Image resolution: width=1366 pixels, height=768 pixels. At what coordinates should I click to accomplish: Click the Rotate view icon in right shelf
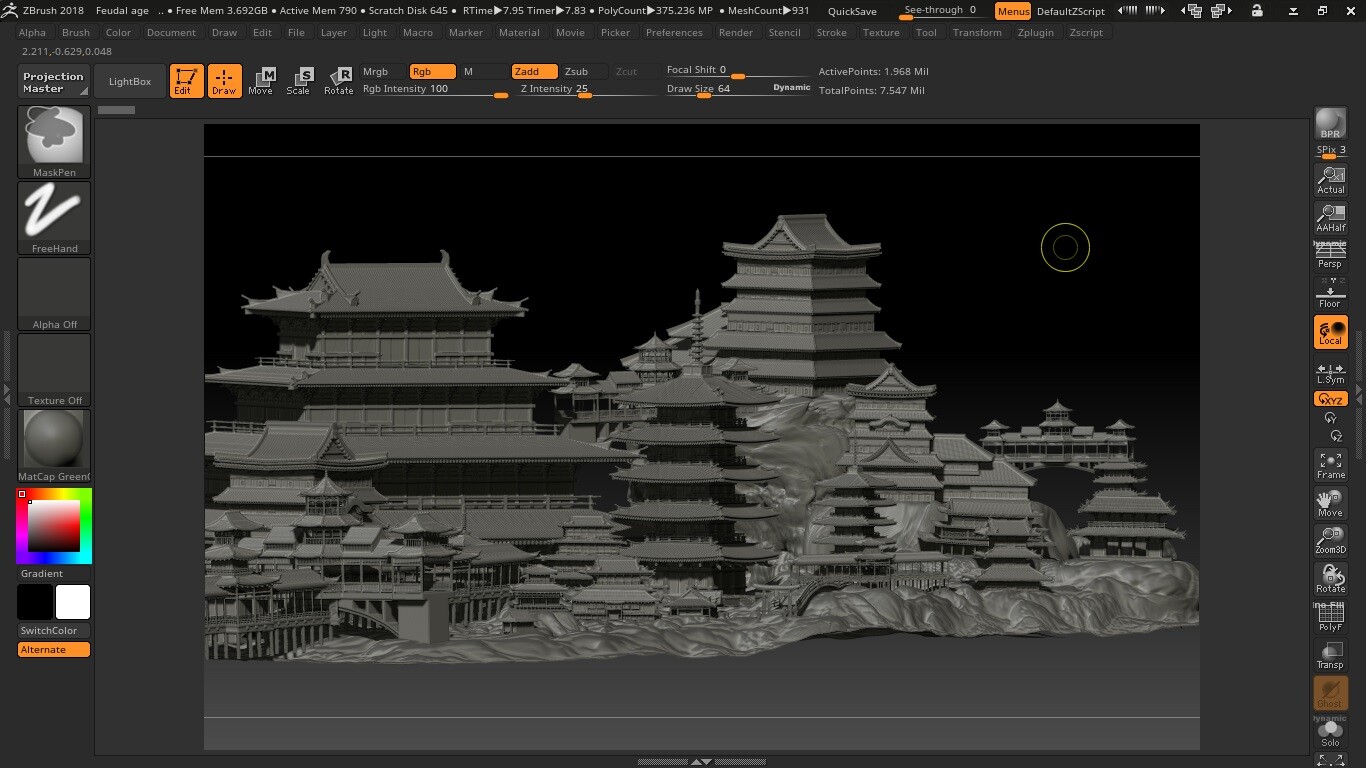[1330, 579]
